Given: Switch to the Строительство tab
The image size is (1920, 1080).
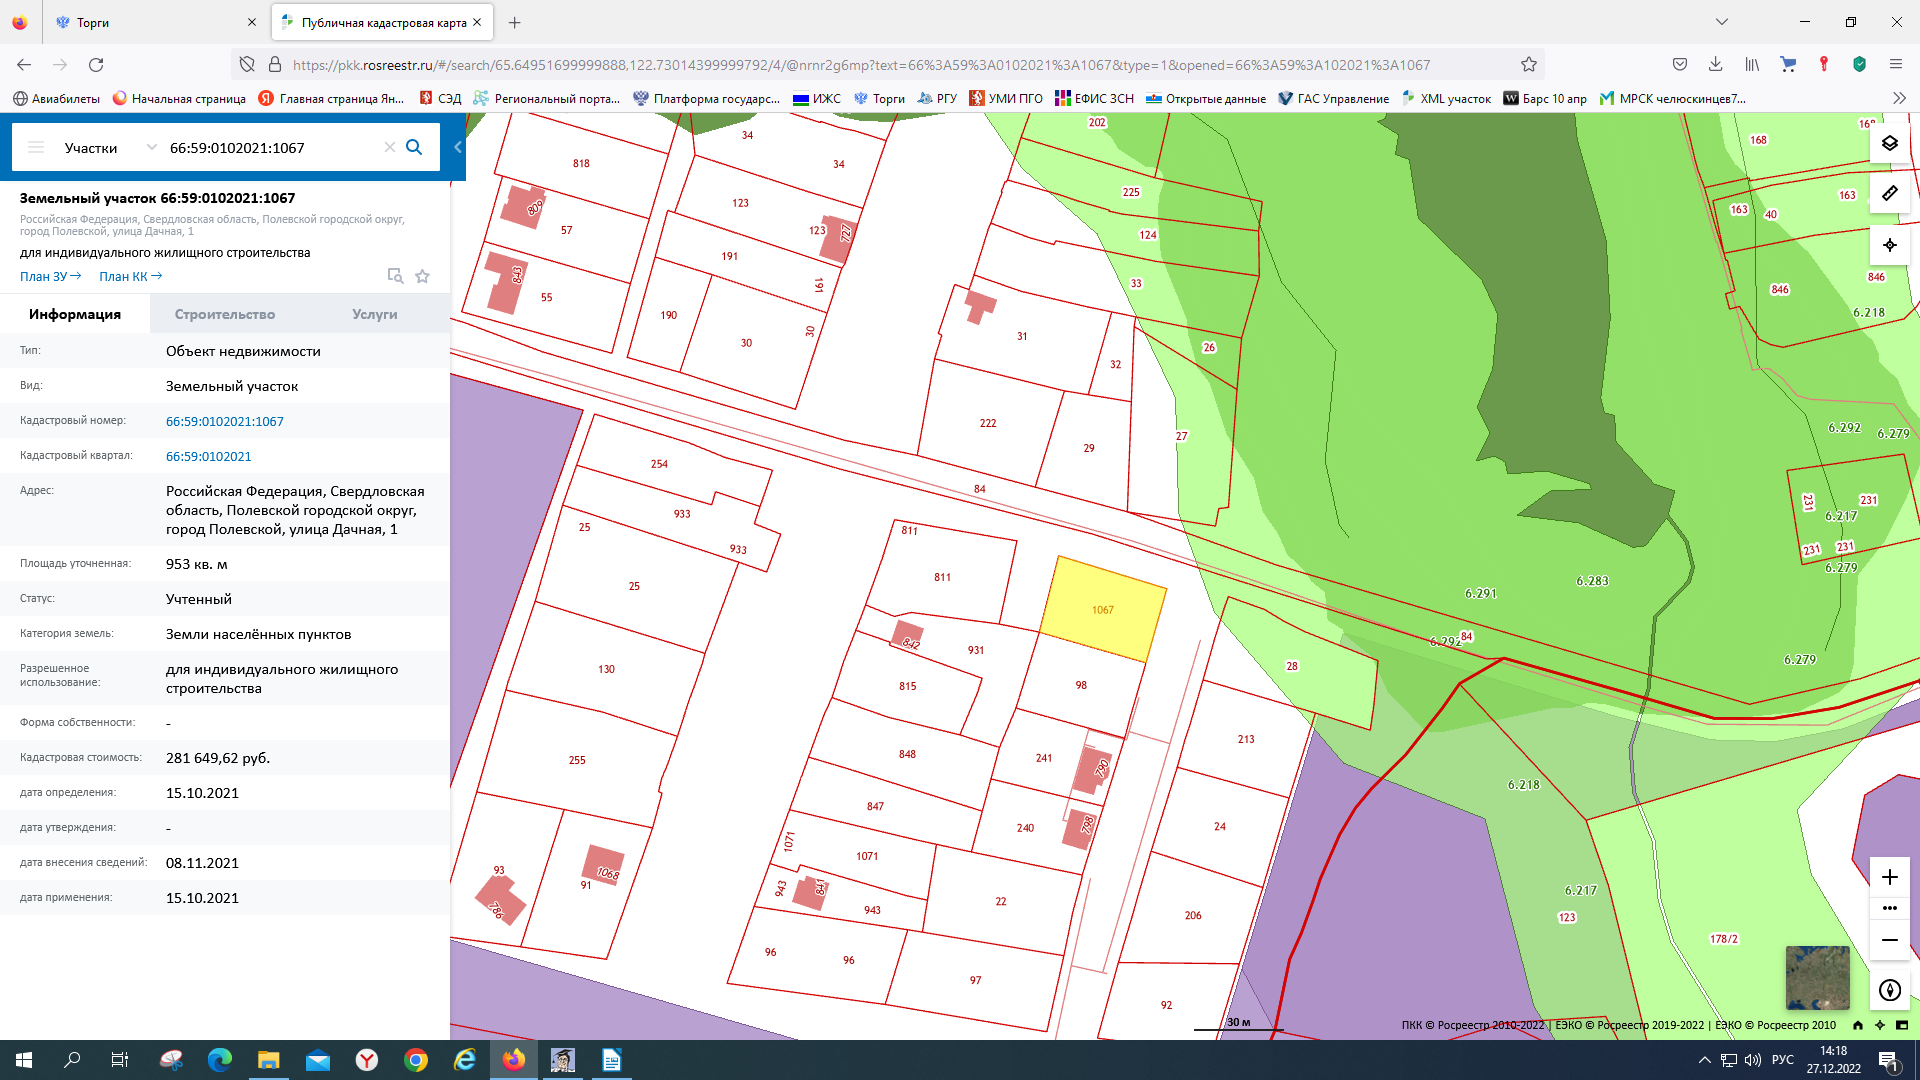Looking at the screenshot, I should tap(224, 314).
